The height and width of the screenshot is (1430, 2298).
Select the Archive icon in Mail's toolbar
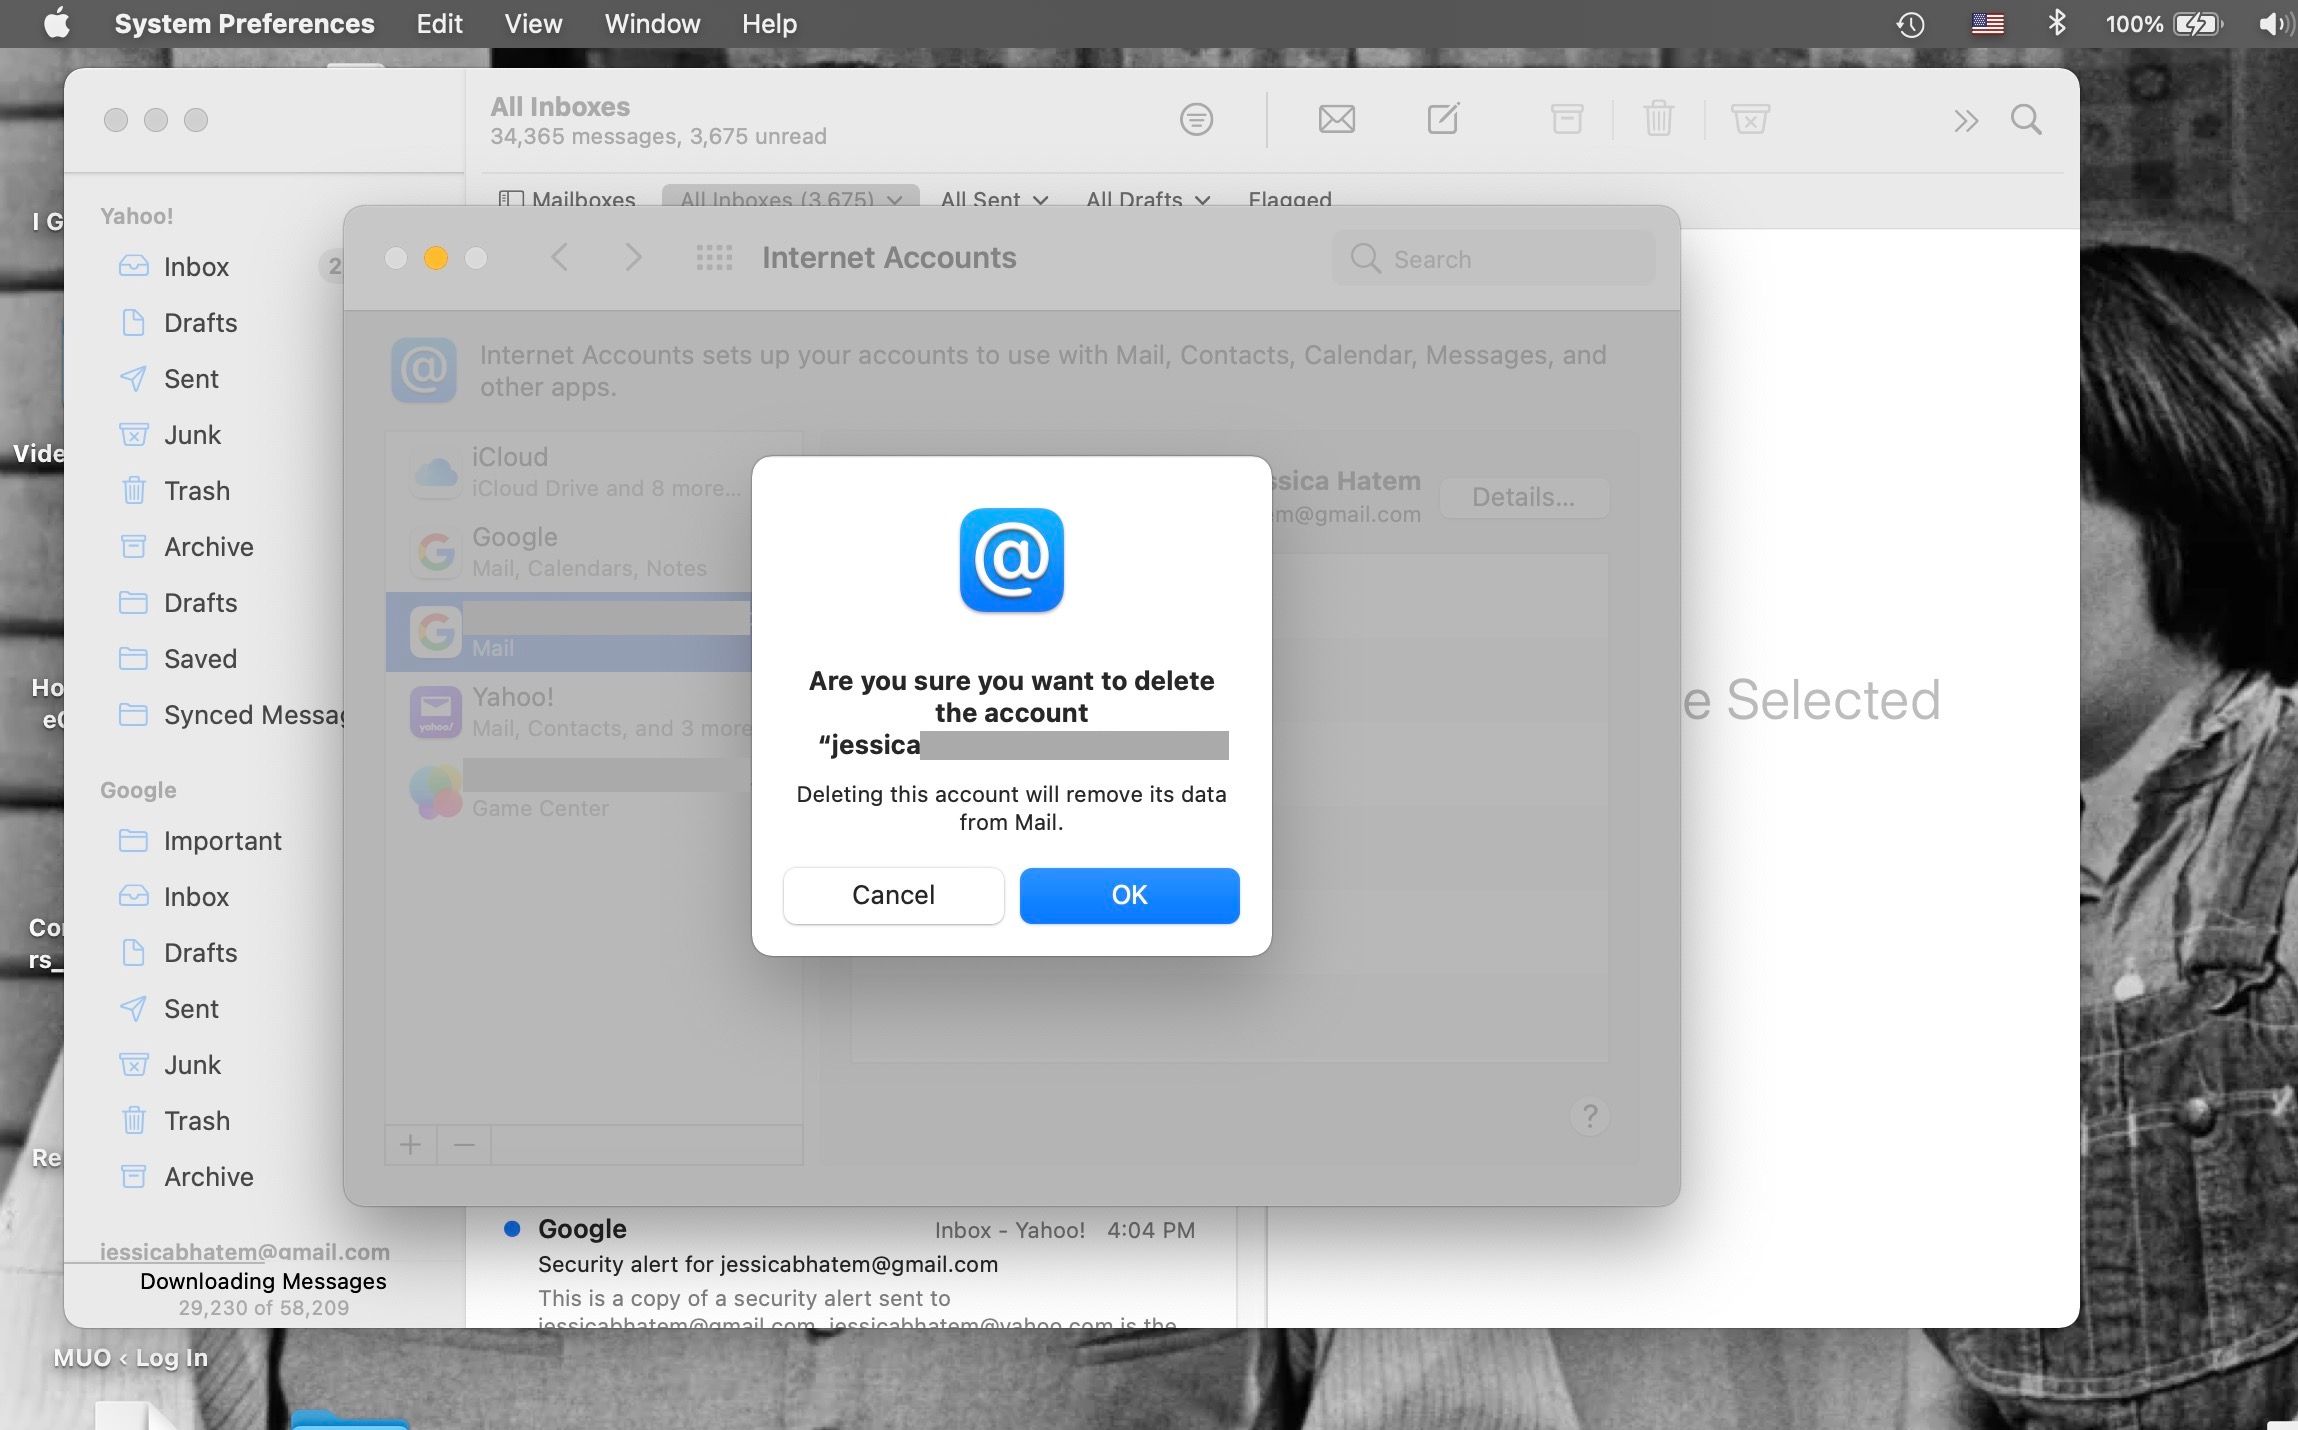tap(1566, 119)
